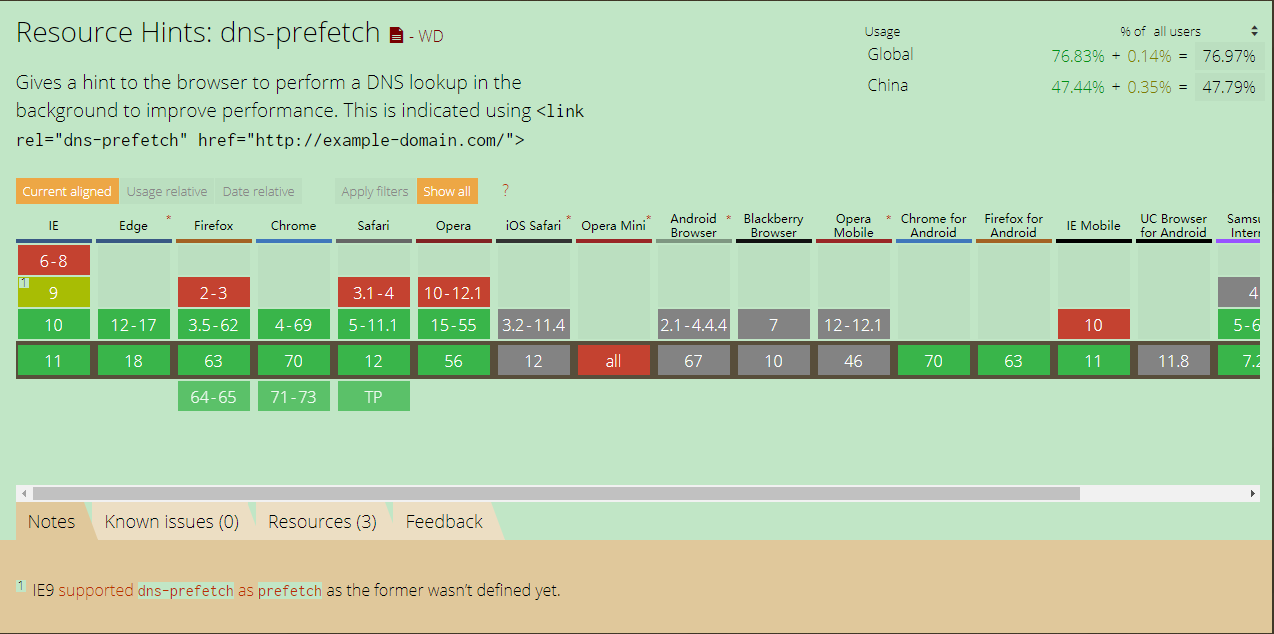Viewport: 1274px width, 634px height.
Task: Click the Apply filters button
Action: coord(374,190)
